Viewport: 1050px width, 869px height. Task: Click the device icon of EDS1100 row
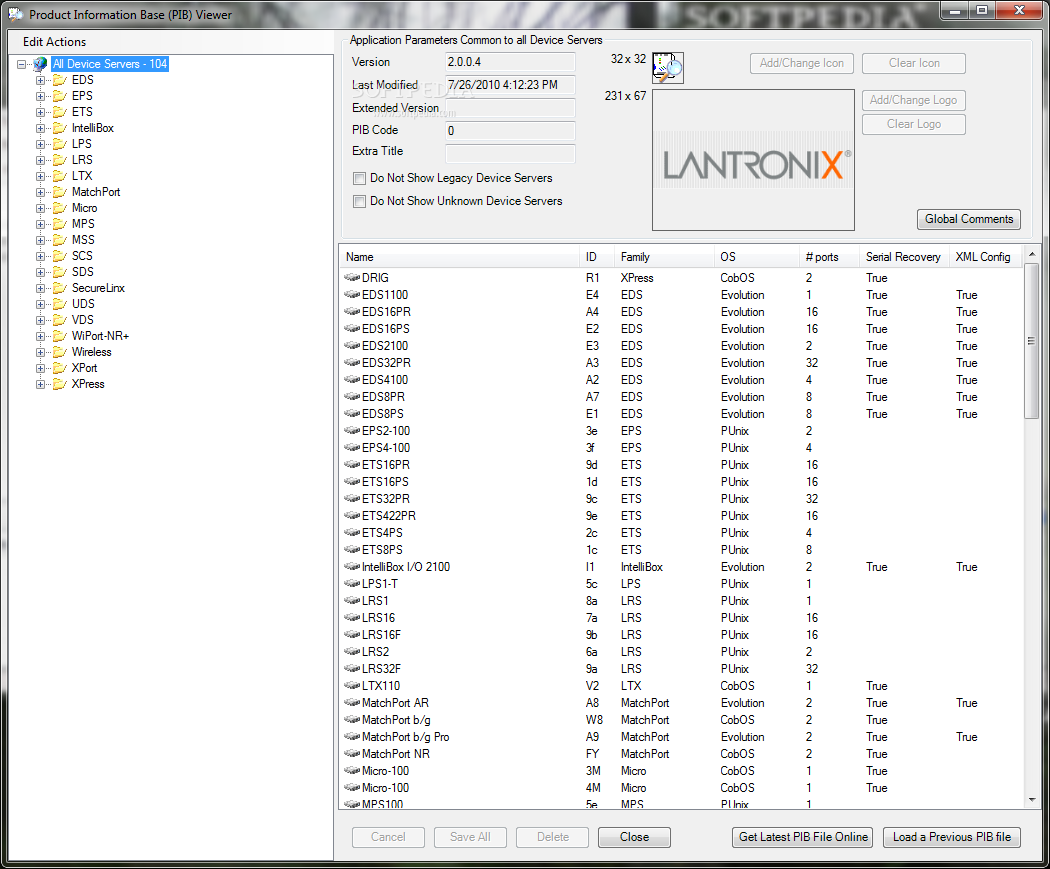(x=352, y=295)
